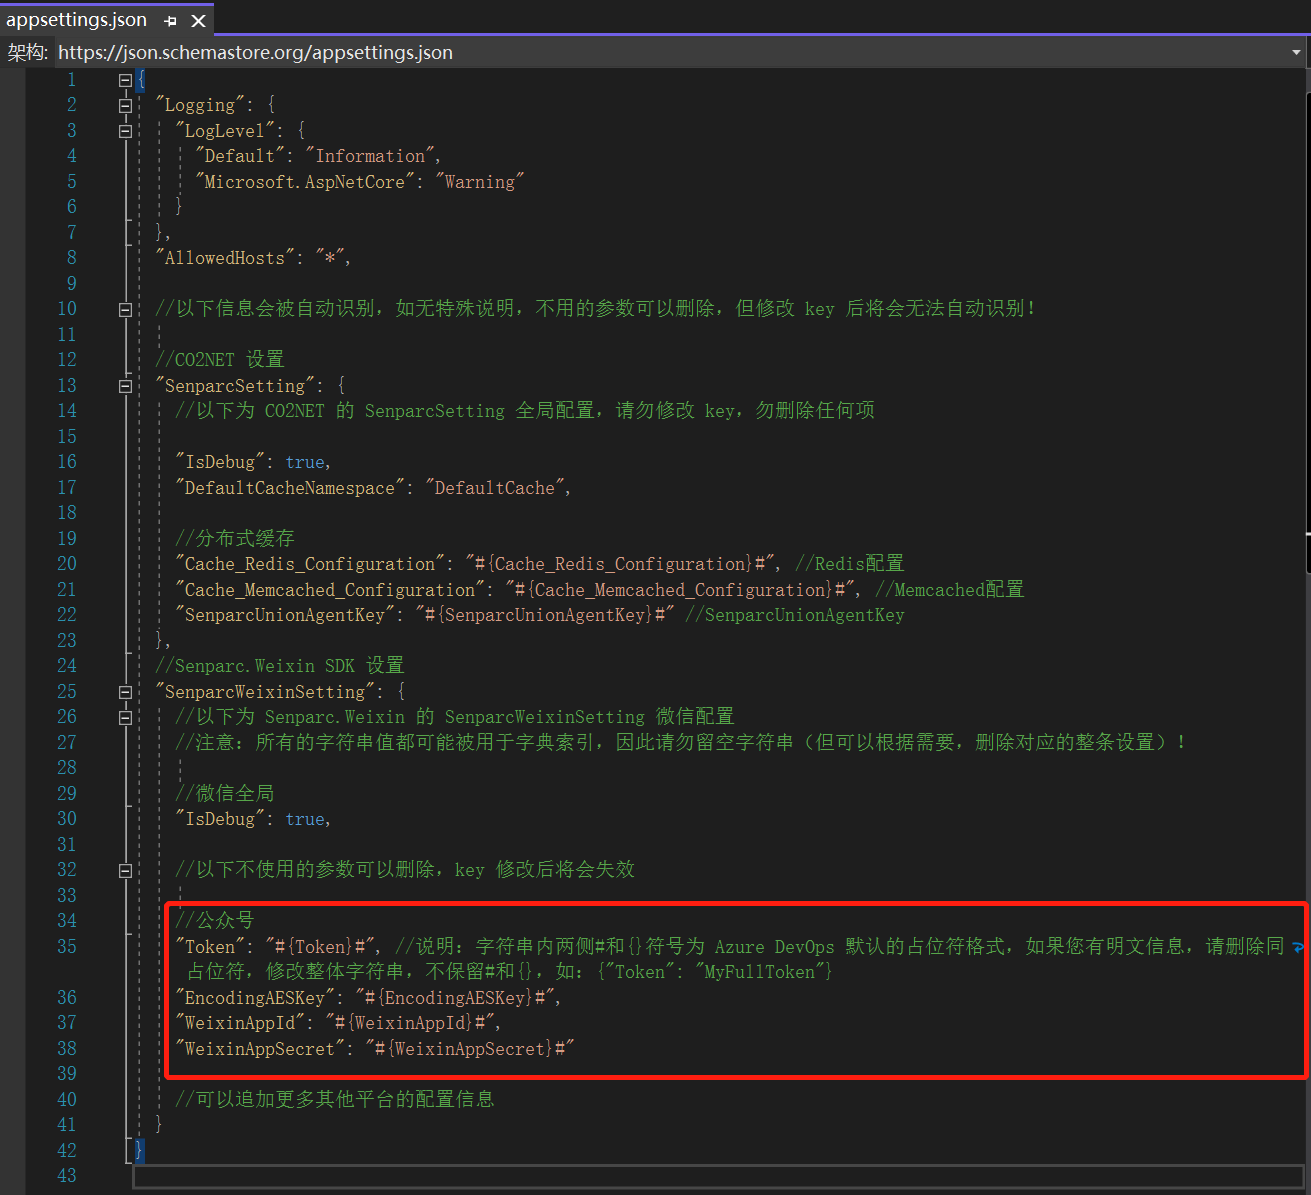Click the true value on line 16
The width and height of the screenshot is (1311, 1195).
point(305,462)
